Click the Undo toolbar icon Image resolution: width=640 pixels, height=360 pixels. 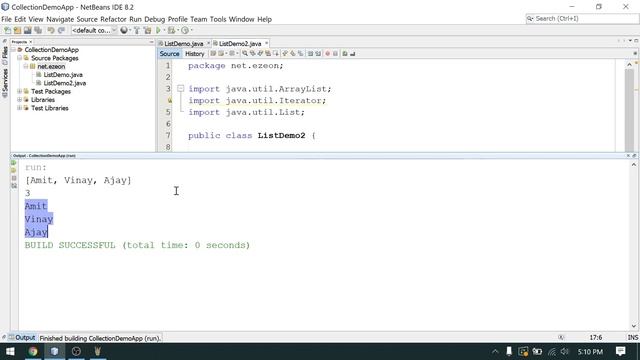pyautogui.click(x=51, y=30)
